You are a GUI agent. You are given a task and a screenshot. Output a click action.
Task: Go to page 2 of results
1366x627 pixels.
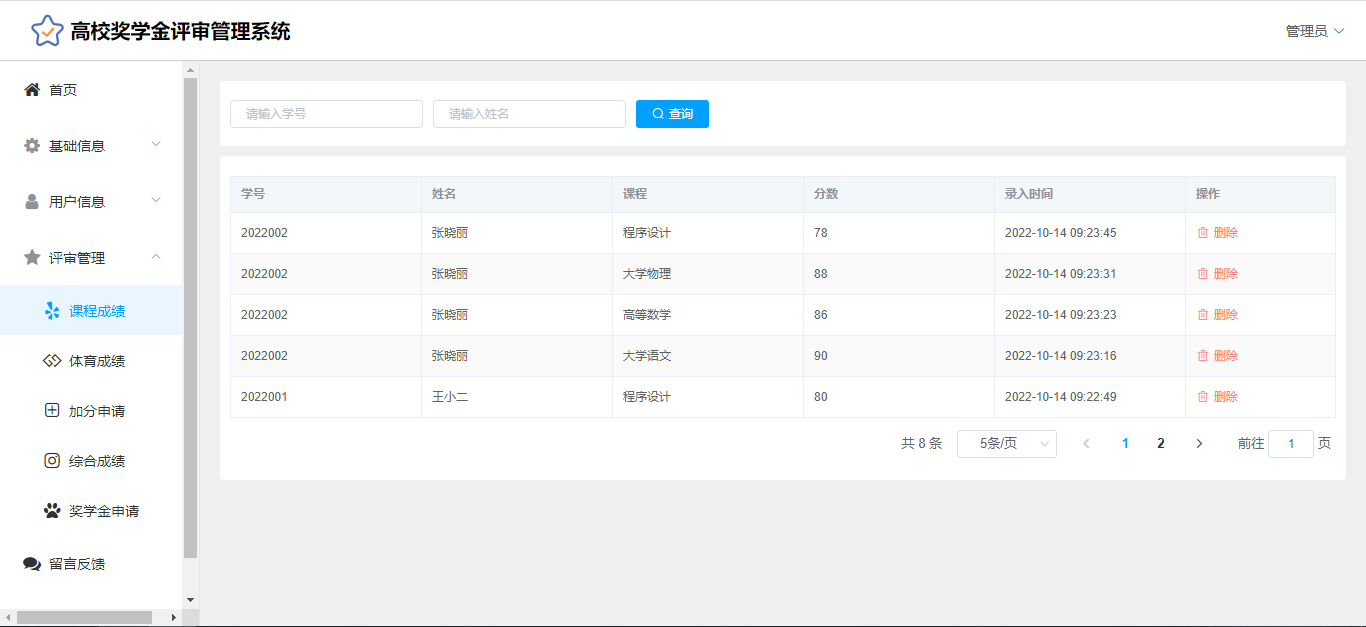[1160, 444]
